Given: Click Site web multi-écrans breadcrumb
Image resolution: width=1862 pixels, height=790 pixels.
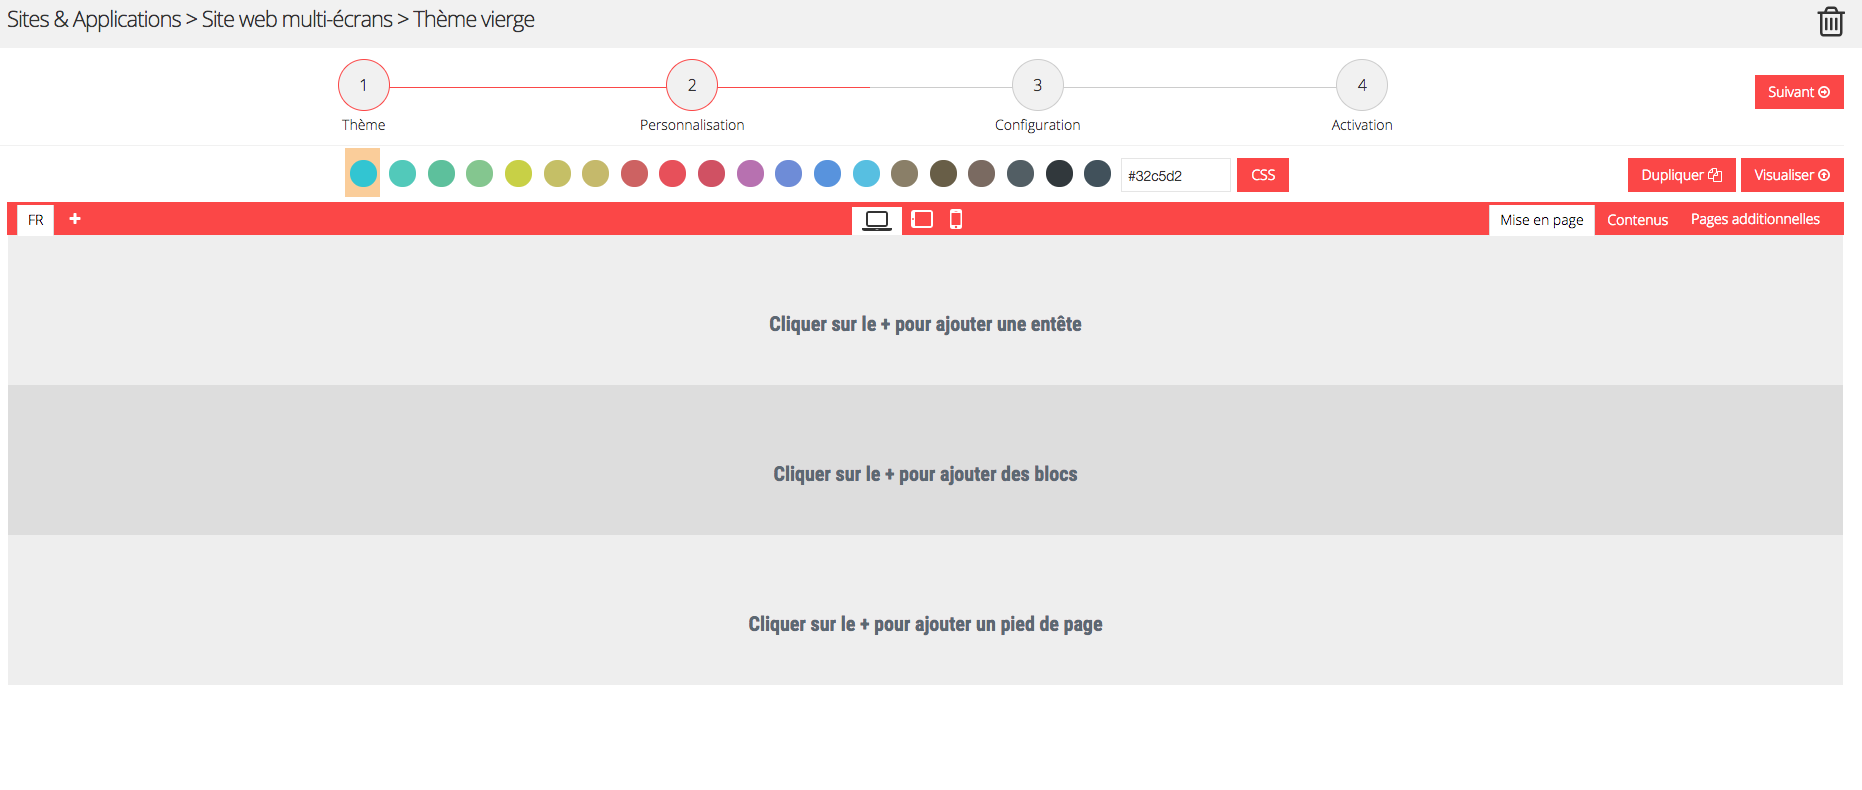Looking at the screenshot, I should (x=297, y=19).
